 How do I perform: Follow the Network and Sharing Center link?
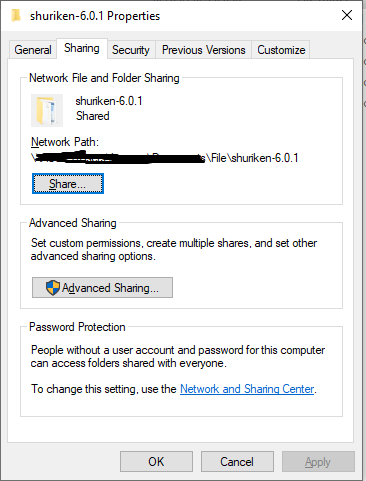coord(247,389)
